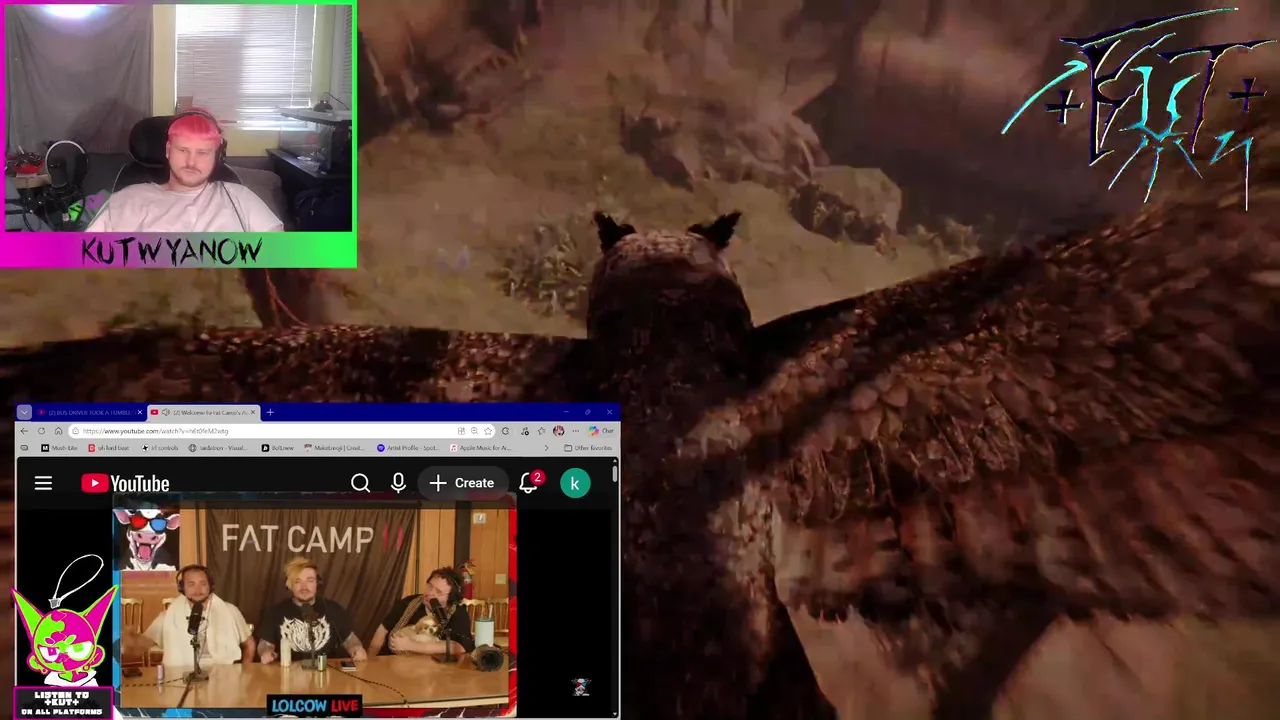Reload the browser page
Screen dimensions: 1280x720
pyautogui.click(x=41, y=431)
